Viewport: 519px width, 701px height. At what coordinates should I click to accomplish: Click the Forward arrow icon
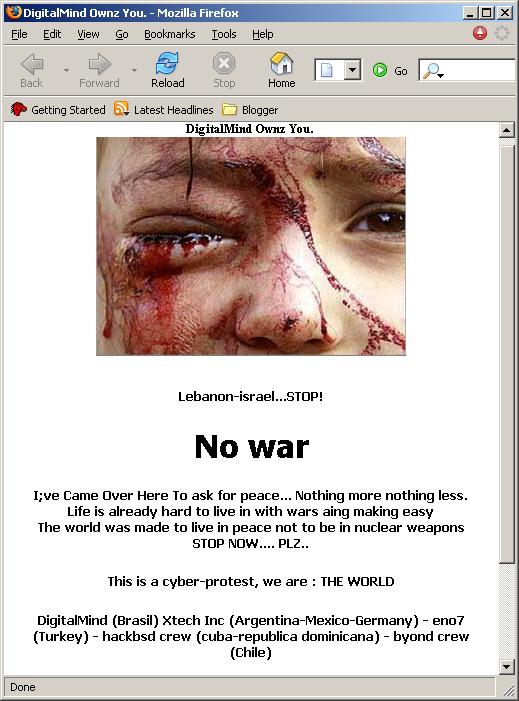pos(99,64)
